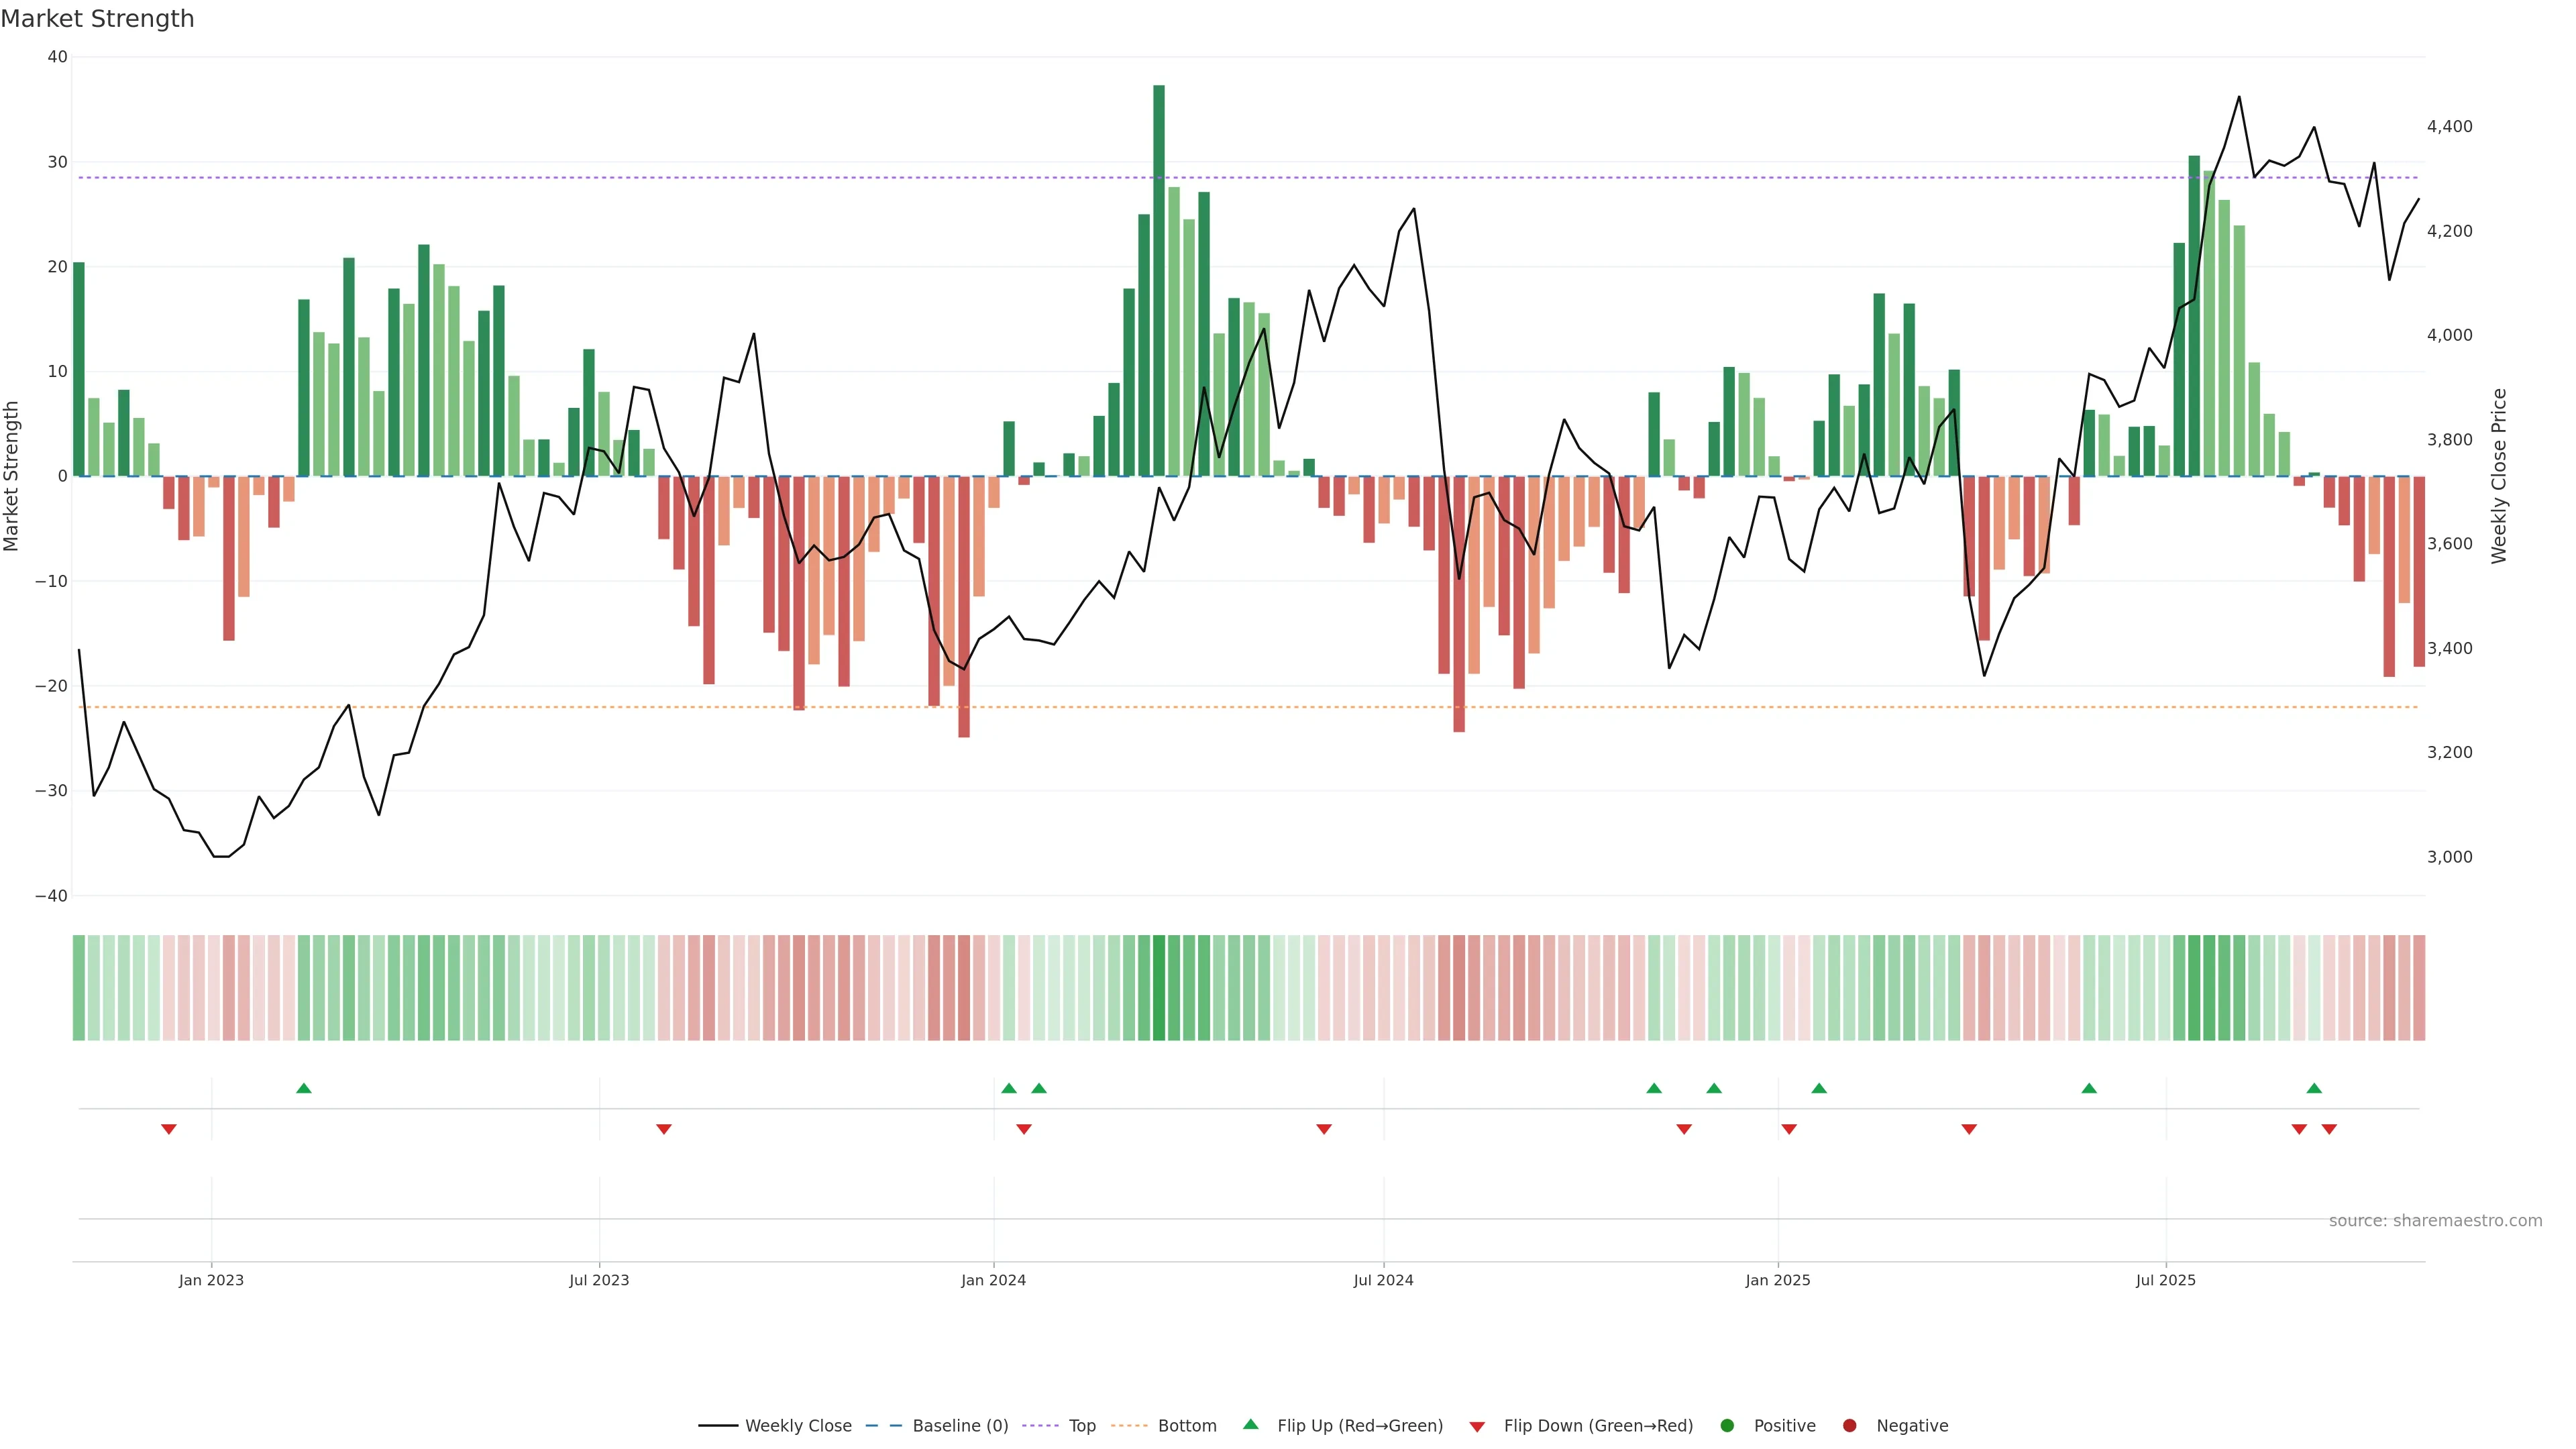Click the Jul 2025 x-axis label

[x=2165, y=1280]
